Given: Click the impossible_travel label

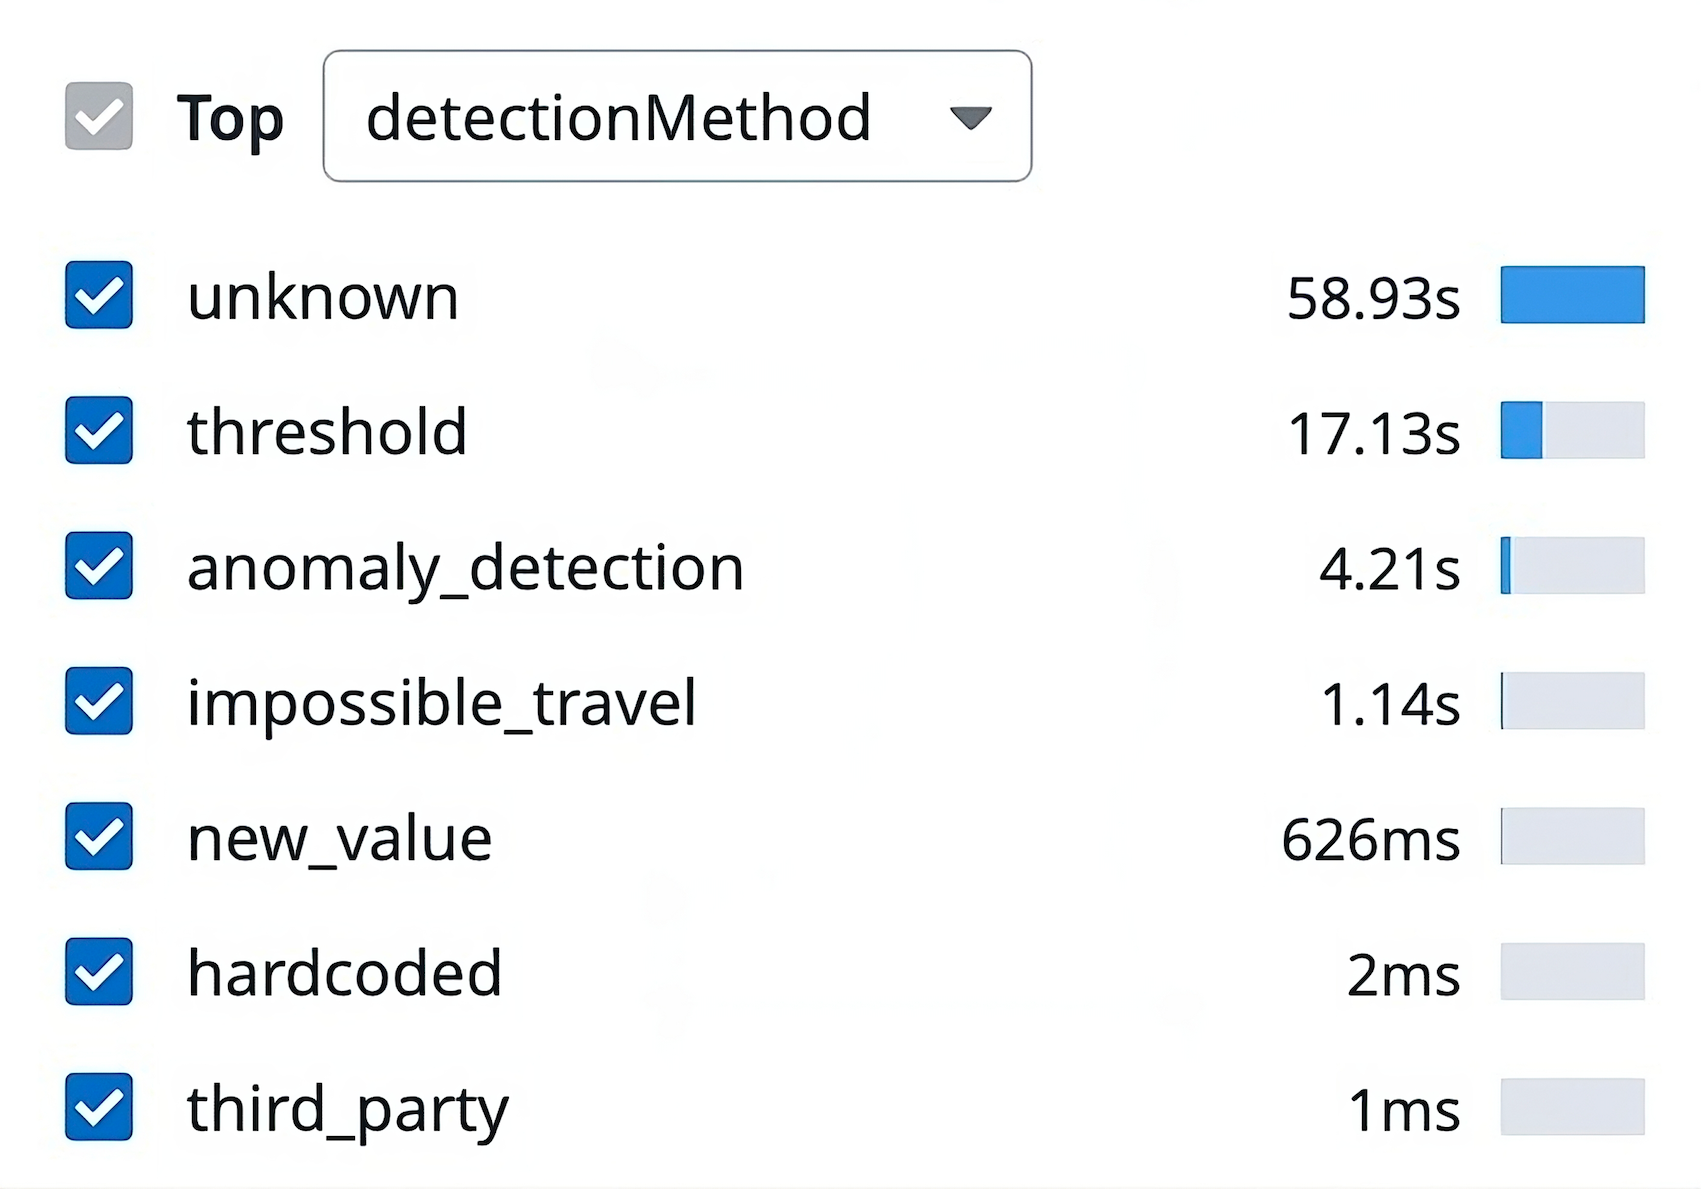Looking at the screenshot, I should [443, 701].
